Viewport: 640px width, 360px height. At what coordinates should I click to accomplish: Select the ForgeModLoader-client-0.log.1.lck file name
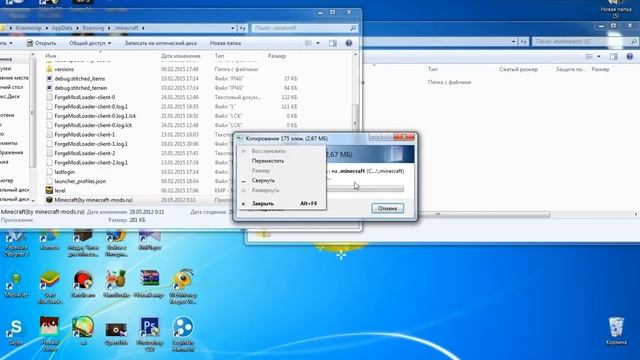[x=95, y=116]
